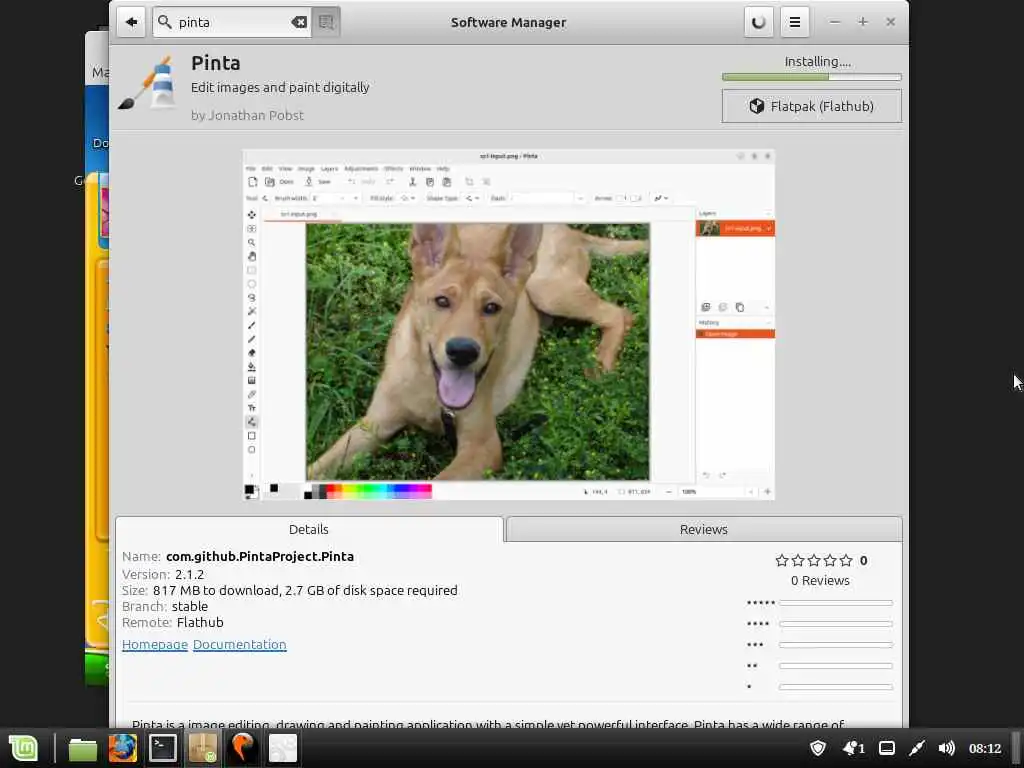Open the volume speaker tray icon

click(x=946, y=748)
